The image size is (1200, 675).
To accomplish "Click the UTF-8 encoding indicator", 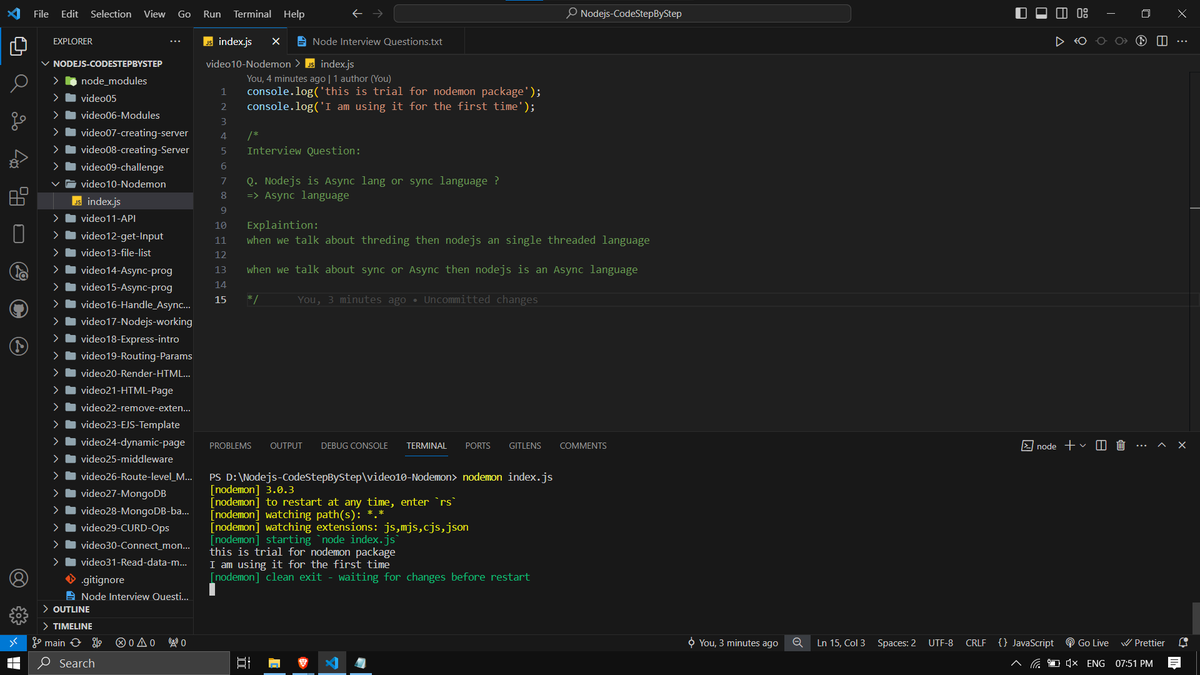I will click(940, 643).
